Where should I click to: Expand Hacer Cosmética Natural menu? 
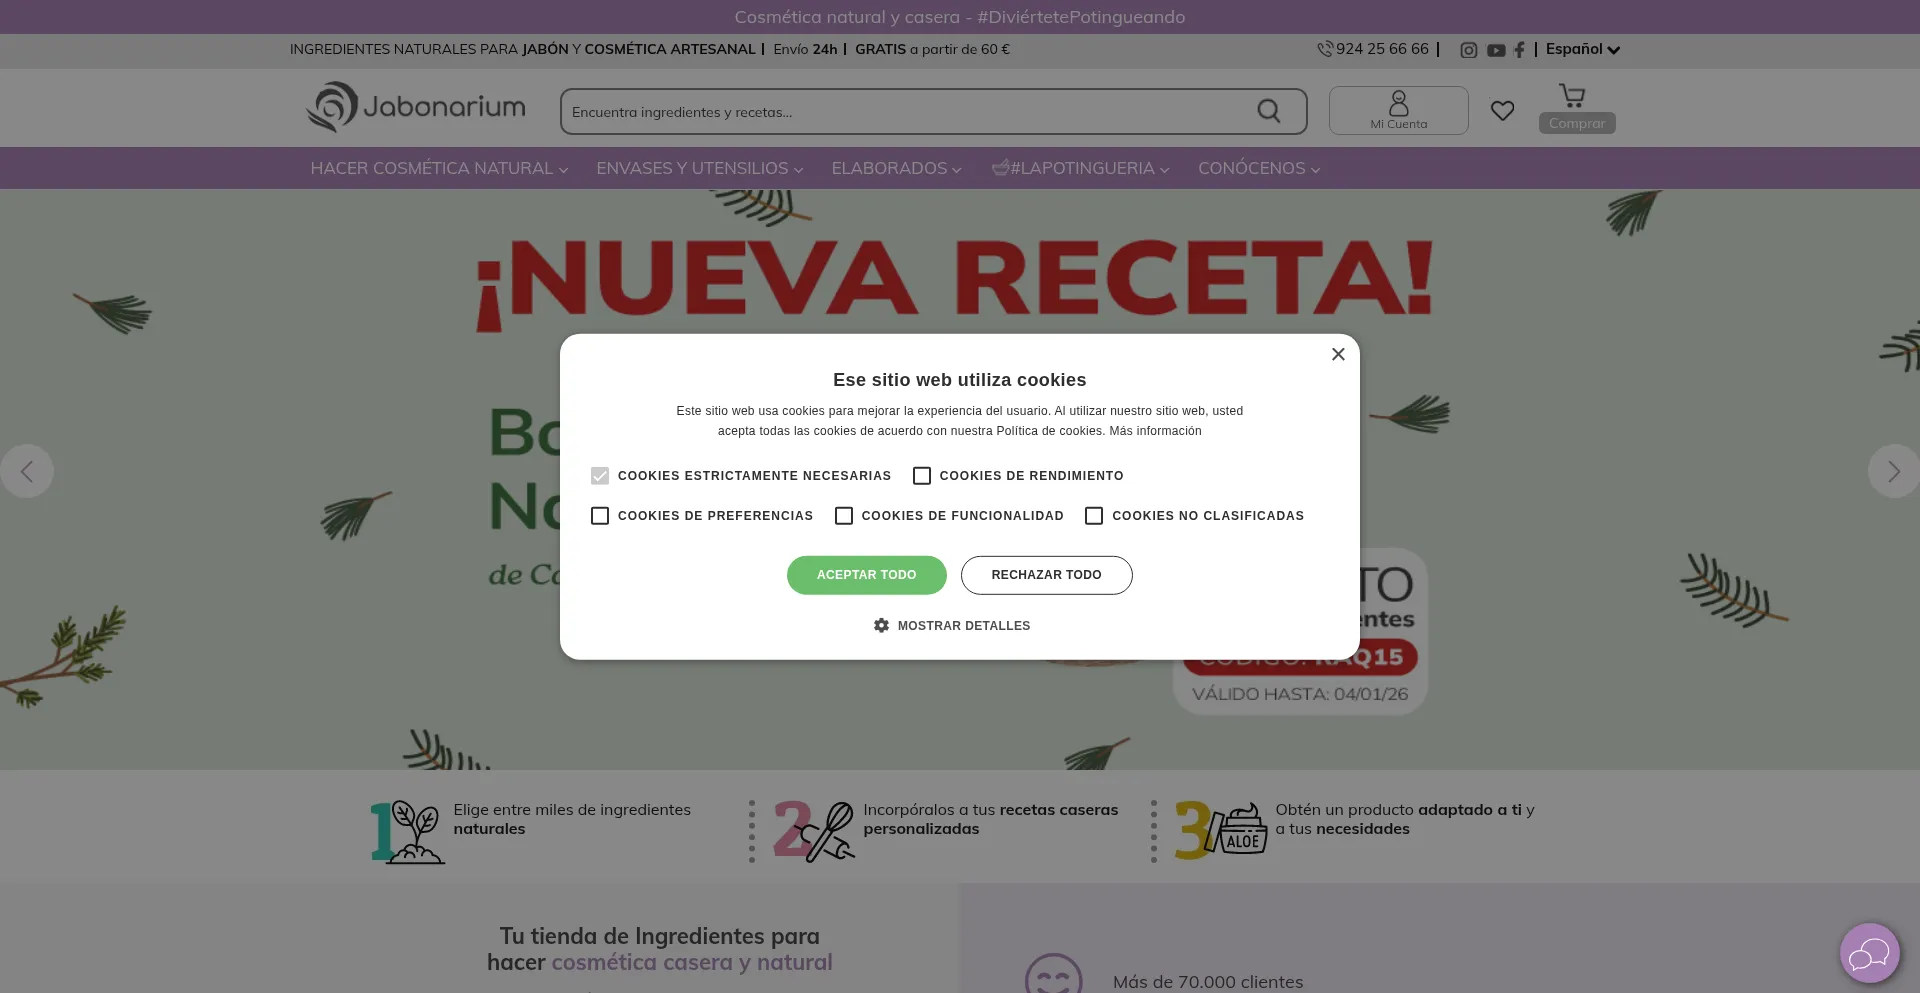439,169
